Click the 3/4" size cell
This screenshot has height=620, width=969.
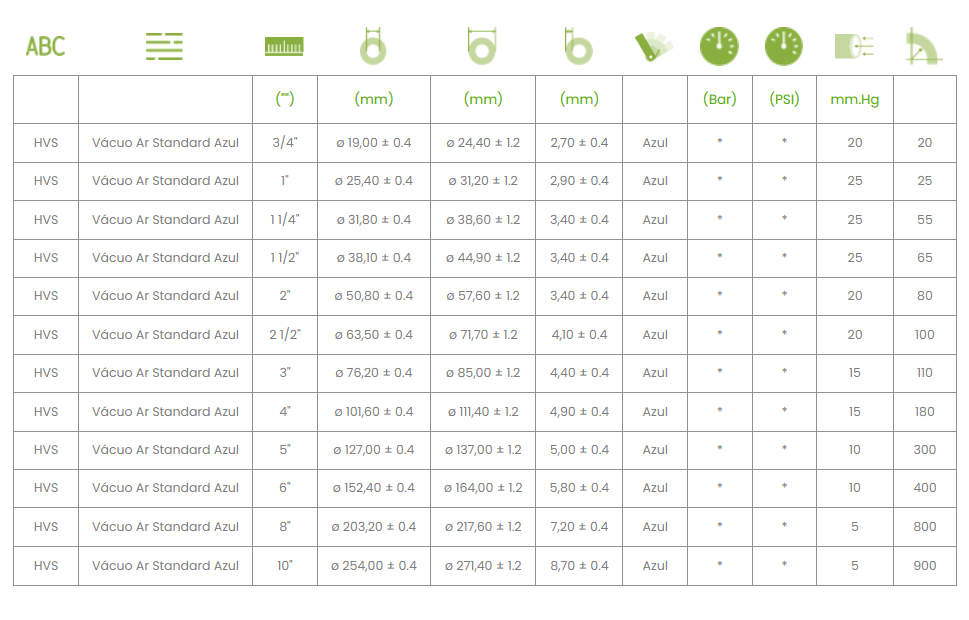pyautogui.click(x=285, y=143)
